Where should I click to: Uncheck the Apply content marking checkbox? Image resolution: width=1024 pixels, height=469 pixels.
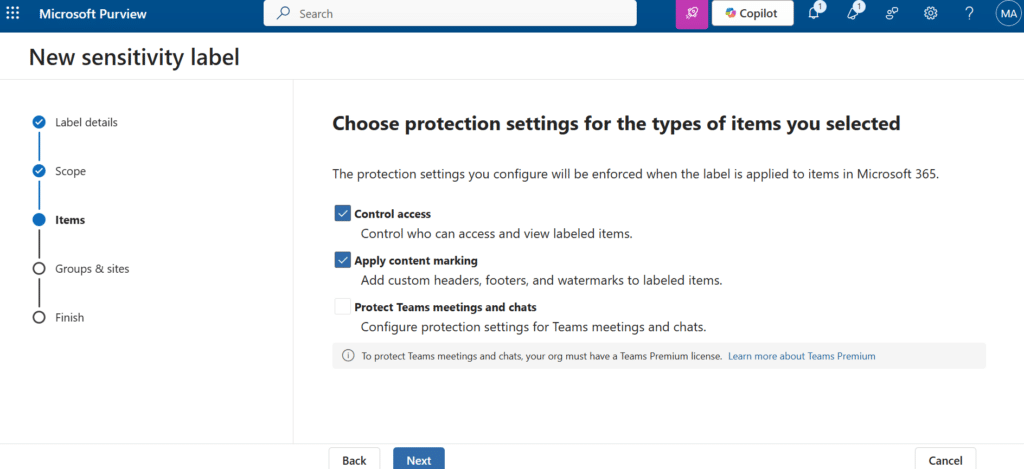(343, 260)
